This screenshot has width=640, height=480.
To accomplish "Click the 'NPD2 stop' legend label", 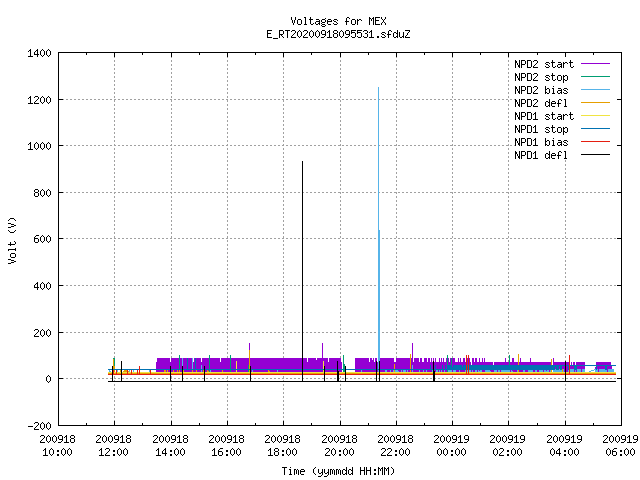I will coord(541,77).
